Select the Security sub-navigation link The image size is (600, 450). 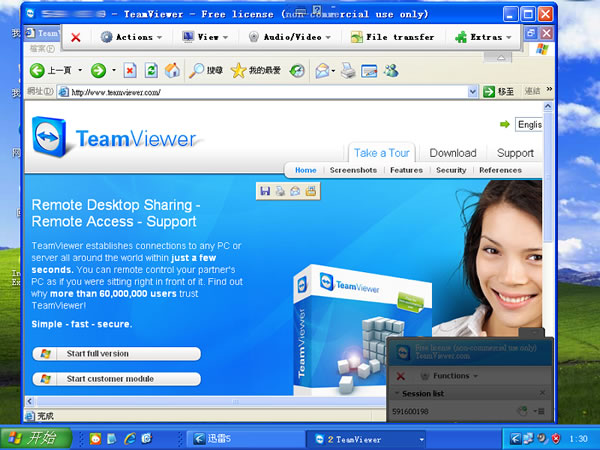click(x=451, y=170)
